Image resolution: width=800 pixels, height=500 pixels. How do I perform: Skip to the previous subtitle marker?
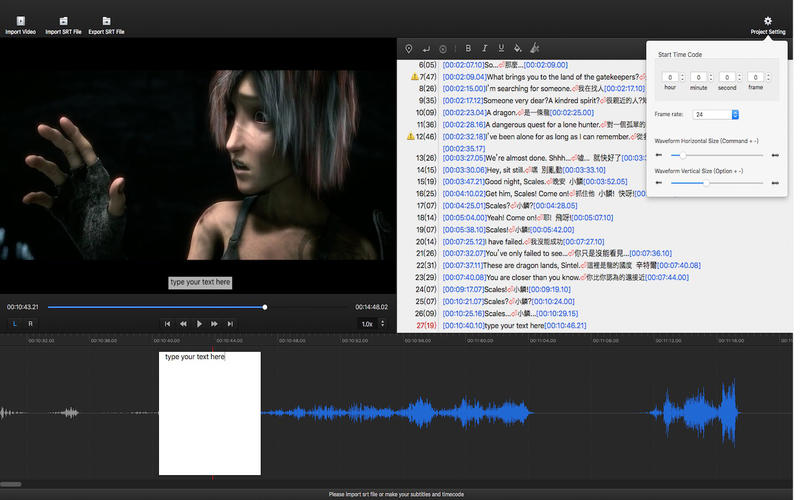[167, 324]
